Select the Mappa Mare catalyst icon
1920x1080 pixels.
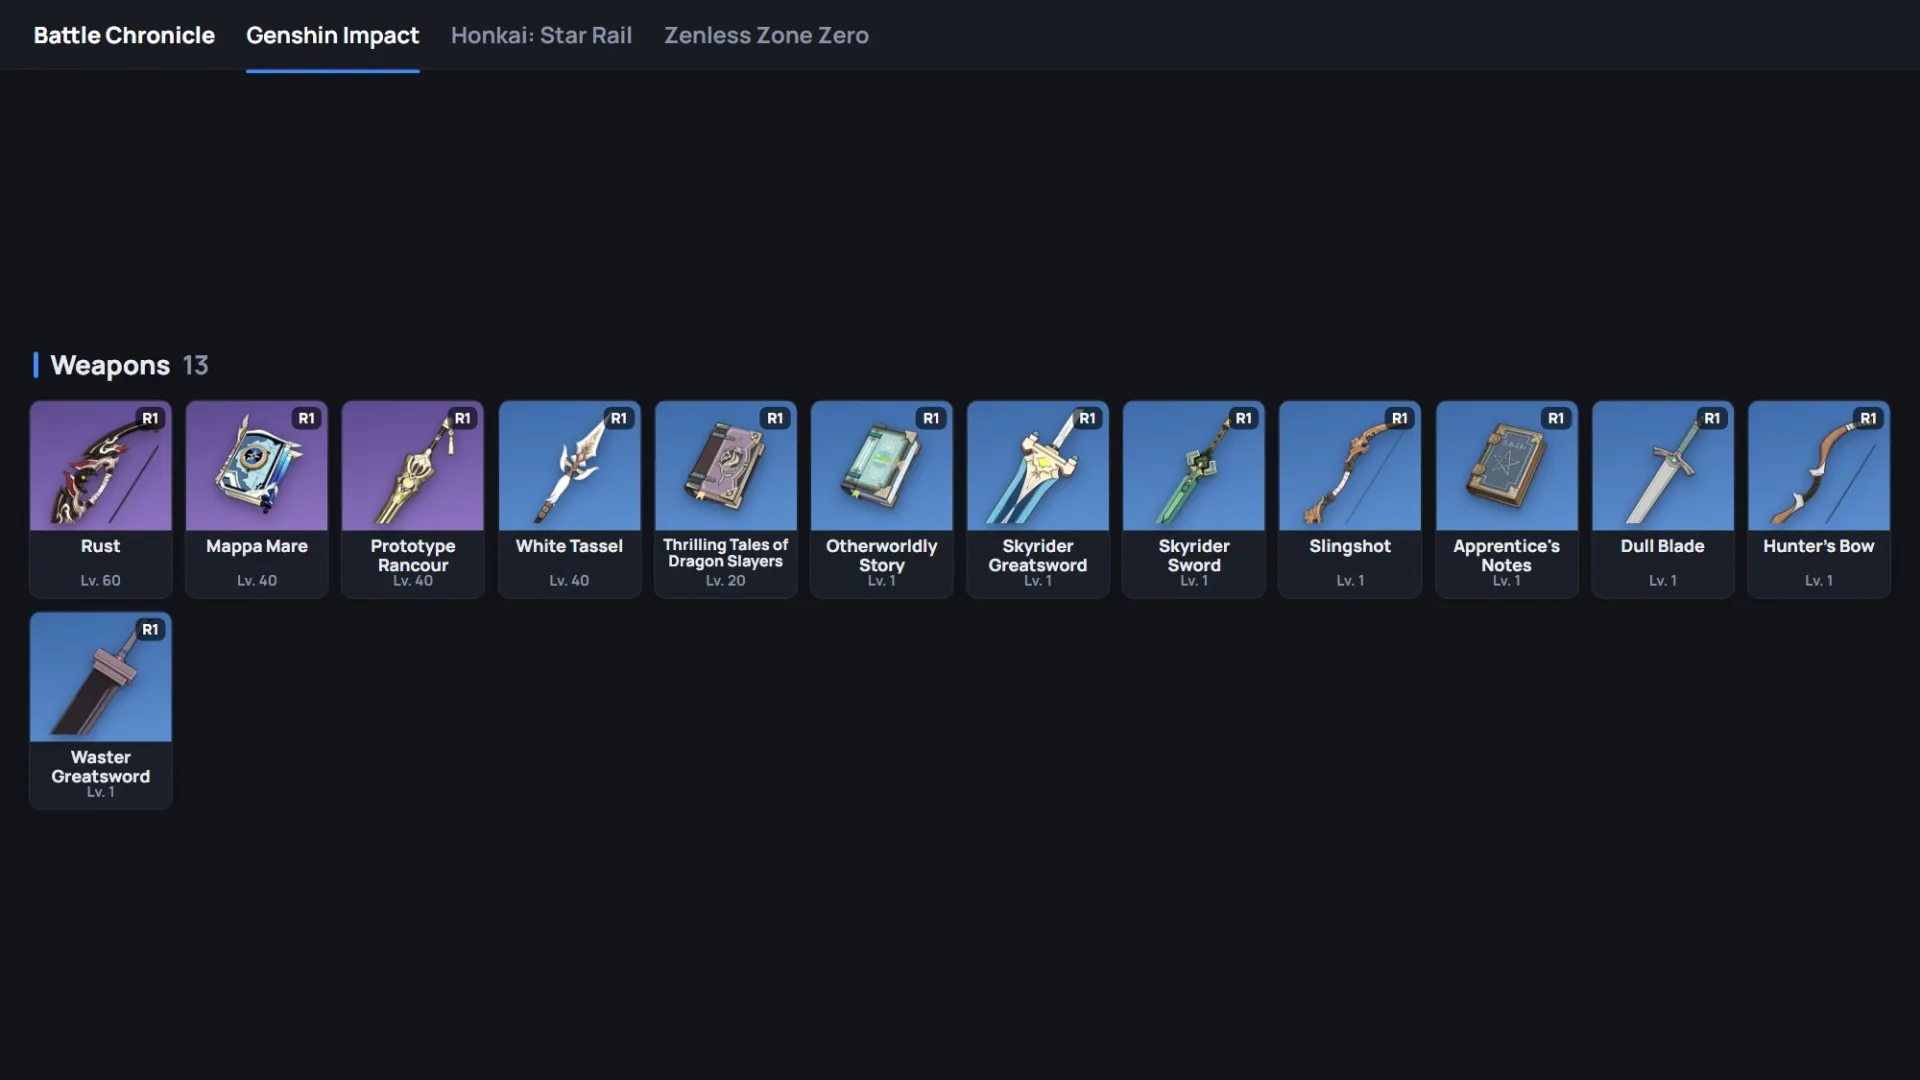(x=256, y=466)
